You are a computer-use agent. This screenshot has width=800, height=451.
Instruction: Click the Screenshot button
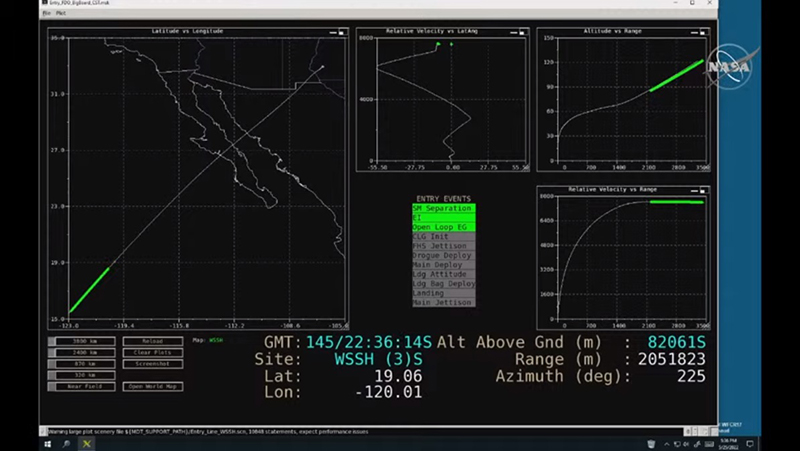click(153, 364)
